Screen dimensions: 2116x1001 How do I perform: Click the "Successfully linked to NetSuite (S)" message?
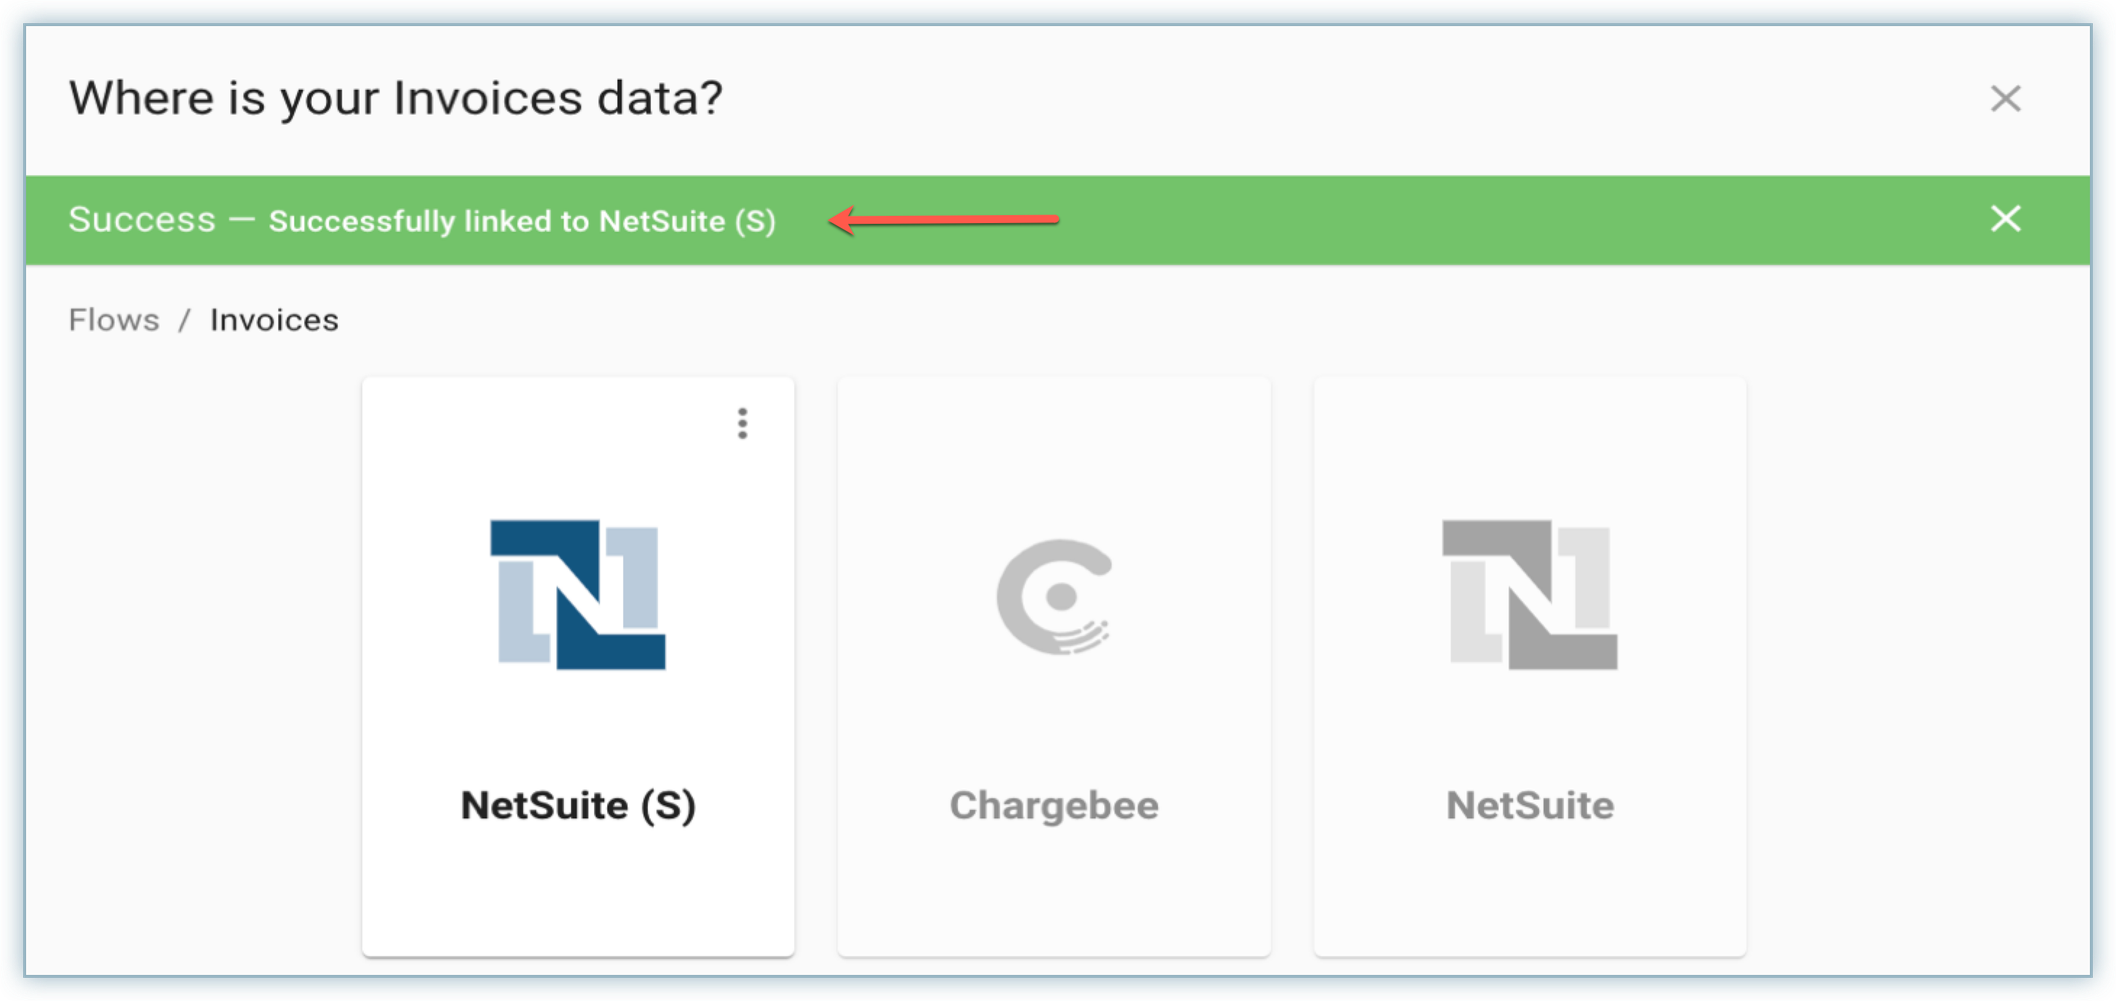[522, 221]
